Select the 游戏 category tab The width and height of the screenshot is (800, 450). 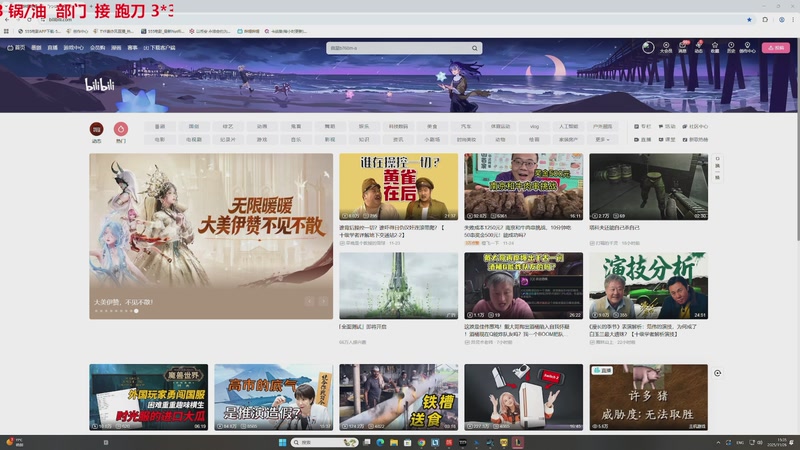[x=262, y=139]
